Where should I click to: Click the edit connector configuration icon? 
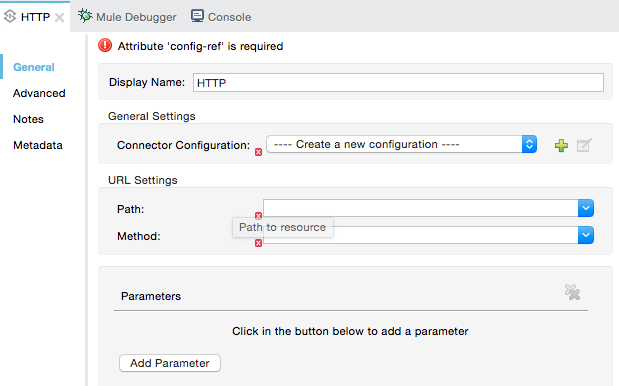click(x=584, y=145)
